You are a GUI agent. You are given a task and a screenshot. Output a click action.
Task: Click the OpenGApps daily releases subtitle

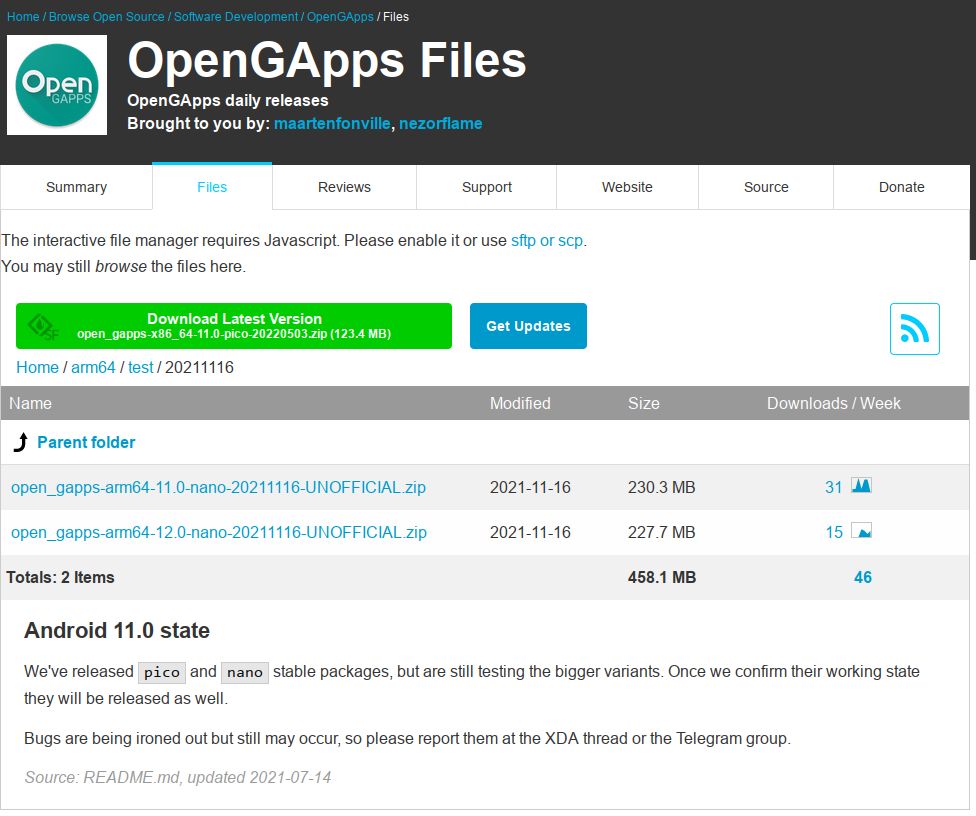[x=228, y=100]
